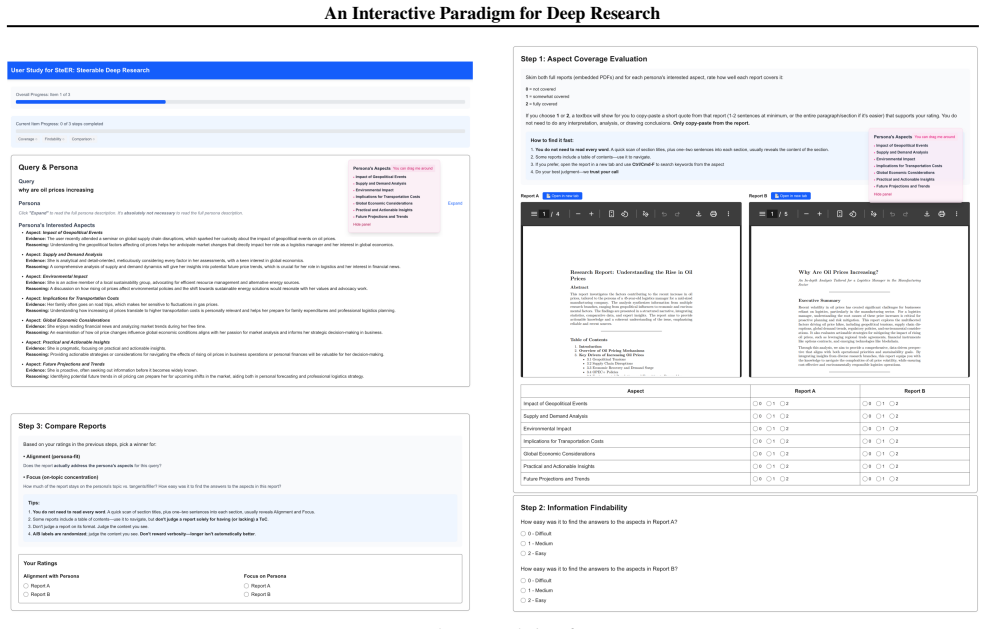Click the page number field in Report B
Screen dimensions: 985x629
[772, 214]
